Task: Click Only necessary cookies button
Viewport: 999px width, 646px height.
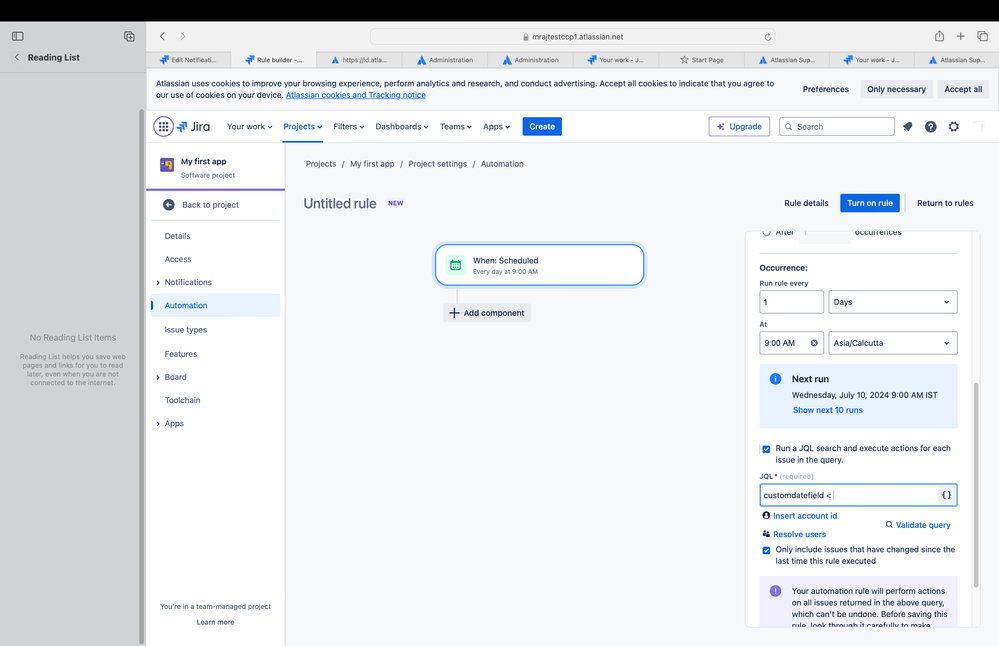Action: [x=896, y=89]
